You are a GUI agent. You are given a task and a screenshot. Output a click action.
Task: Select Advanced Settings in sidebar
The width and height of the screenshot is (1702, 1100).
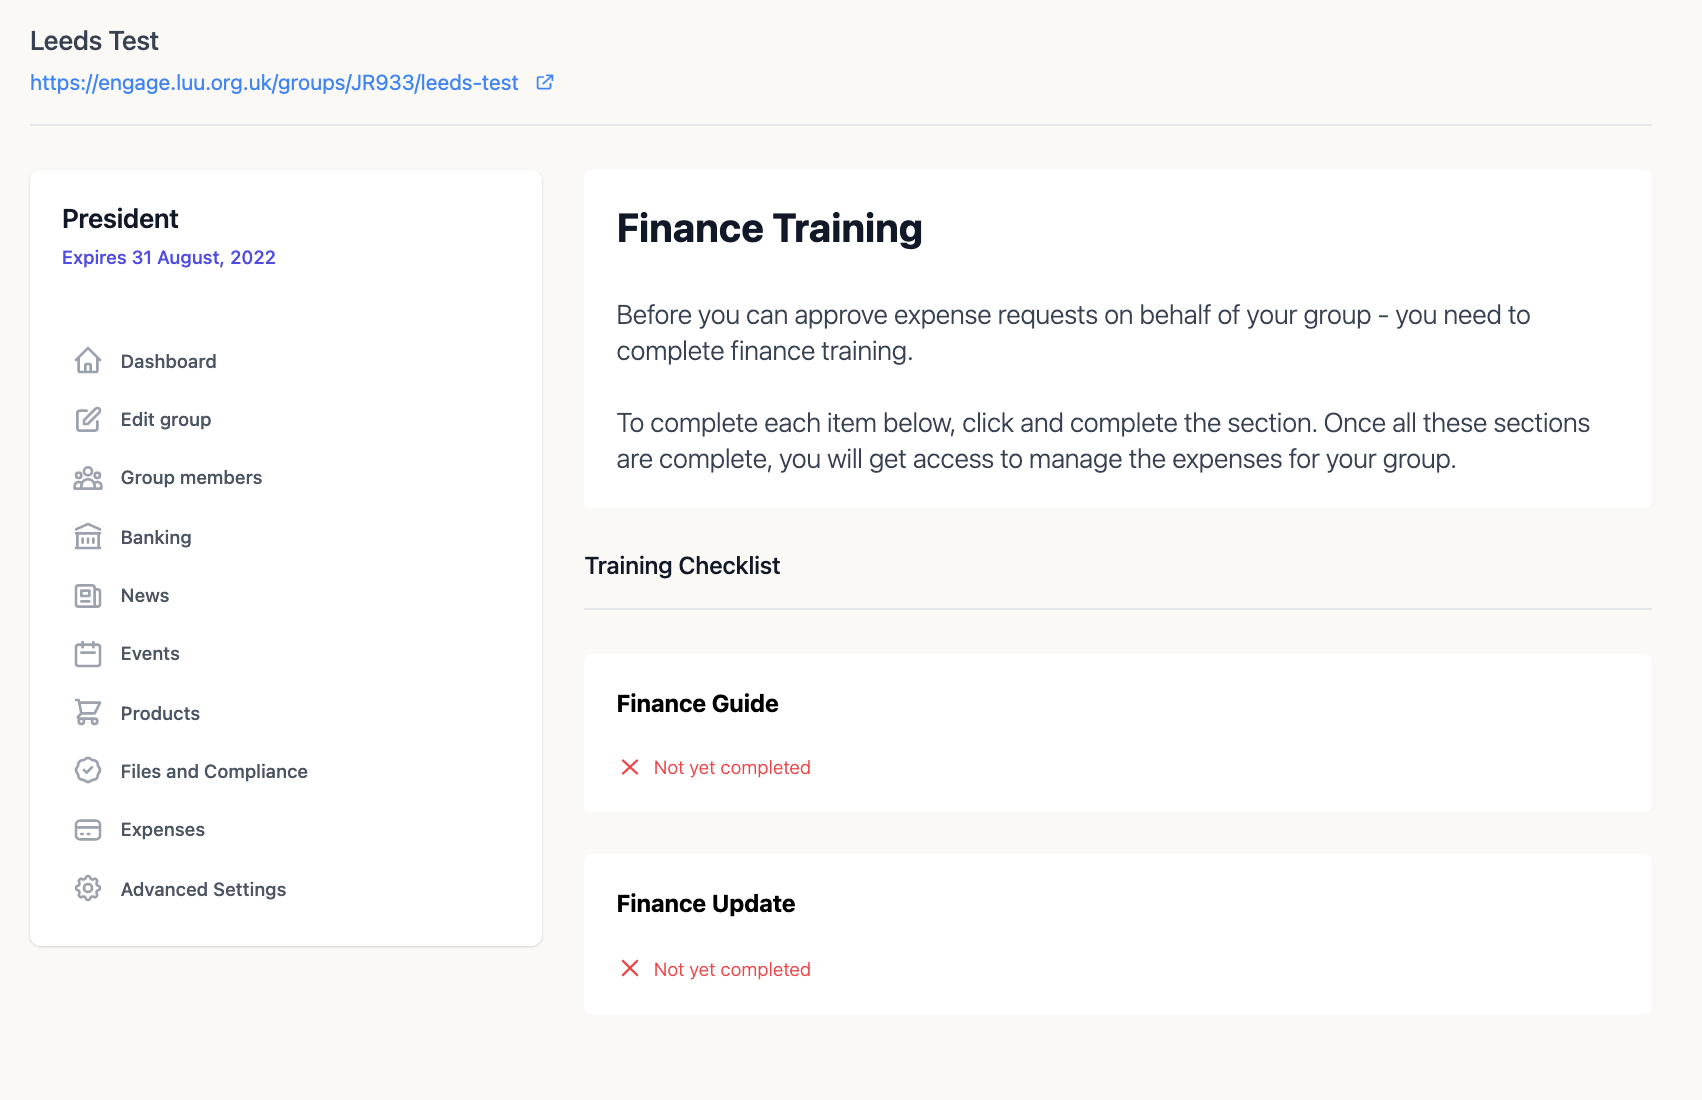[203, 890]
